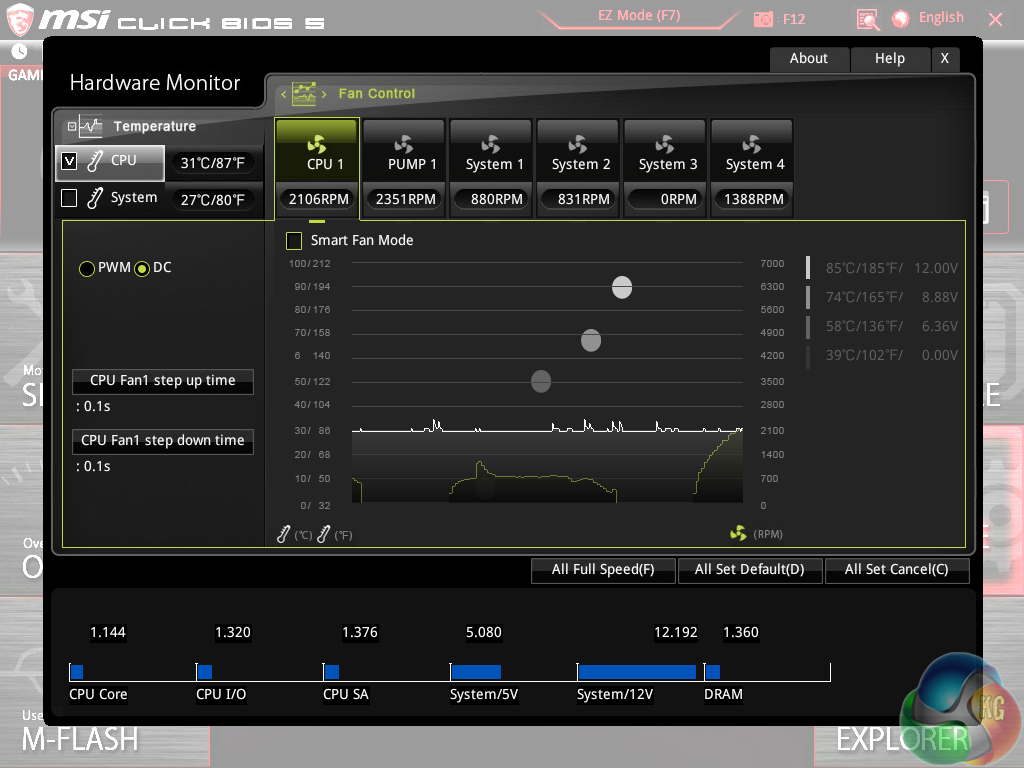Click the right arrow beside Fan Control
Image resolution: width=1024 pixels, height=768 pixels.
(x=324, y=95)
